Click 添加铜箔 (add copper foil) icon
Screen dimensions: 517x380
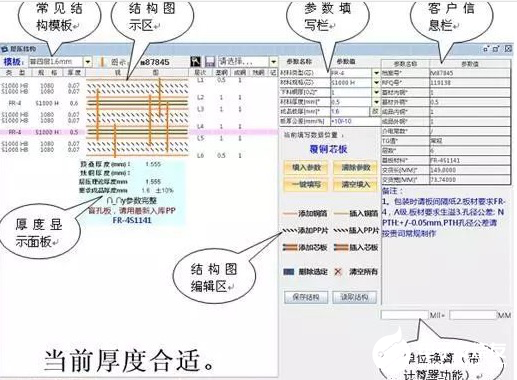(x=290, y=213)
